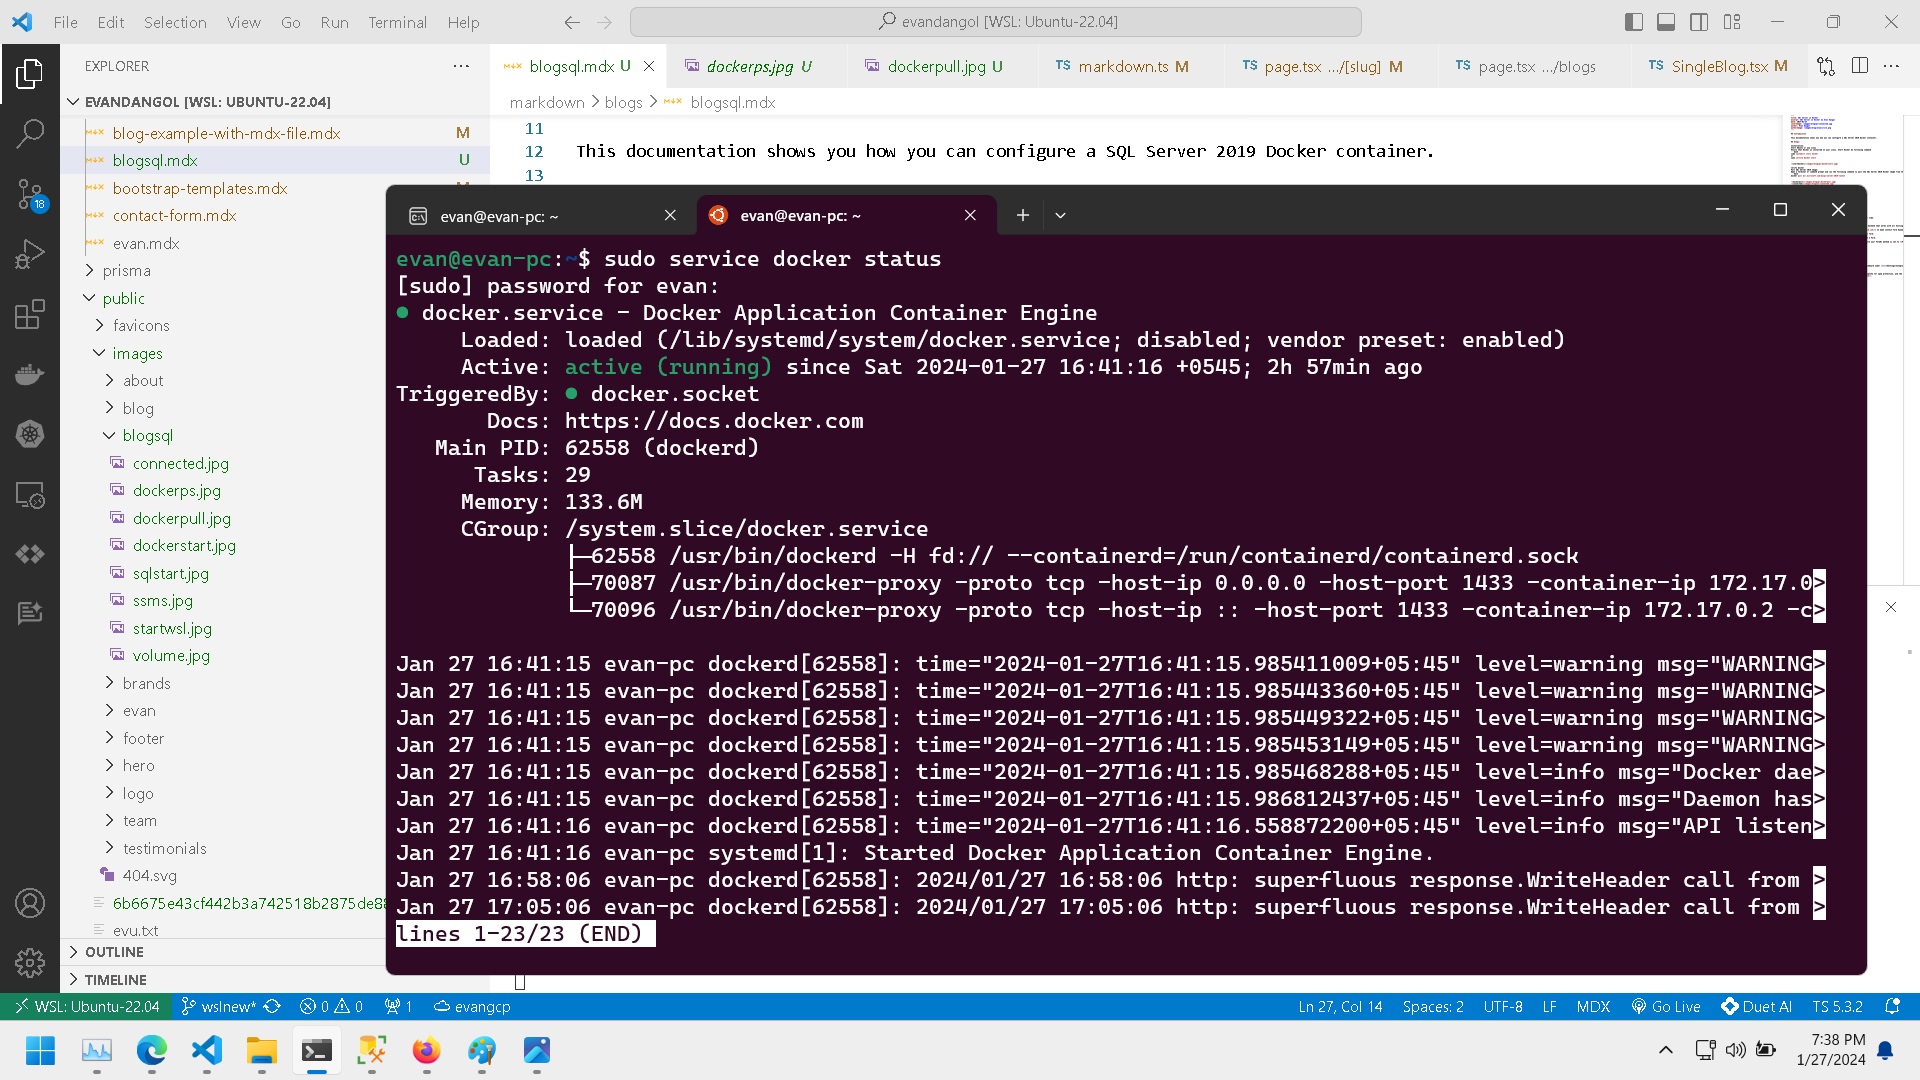
Task: Open sqlstart.jpg in the explorer
Action: point(170,574)
